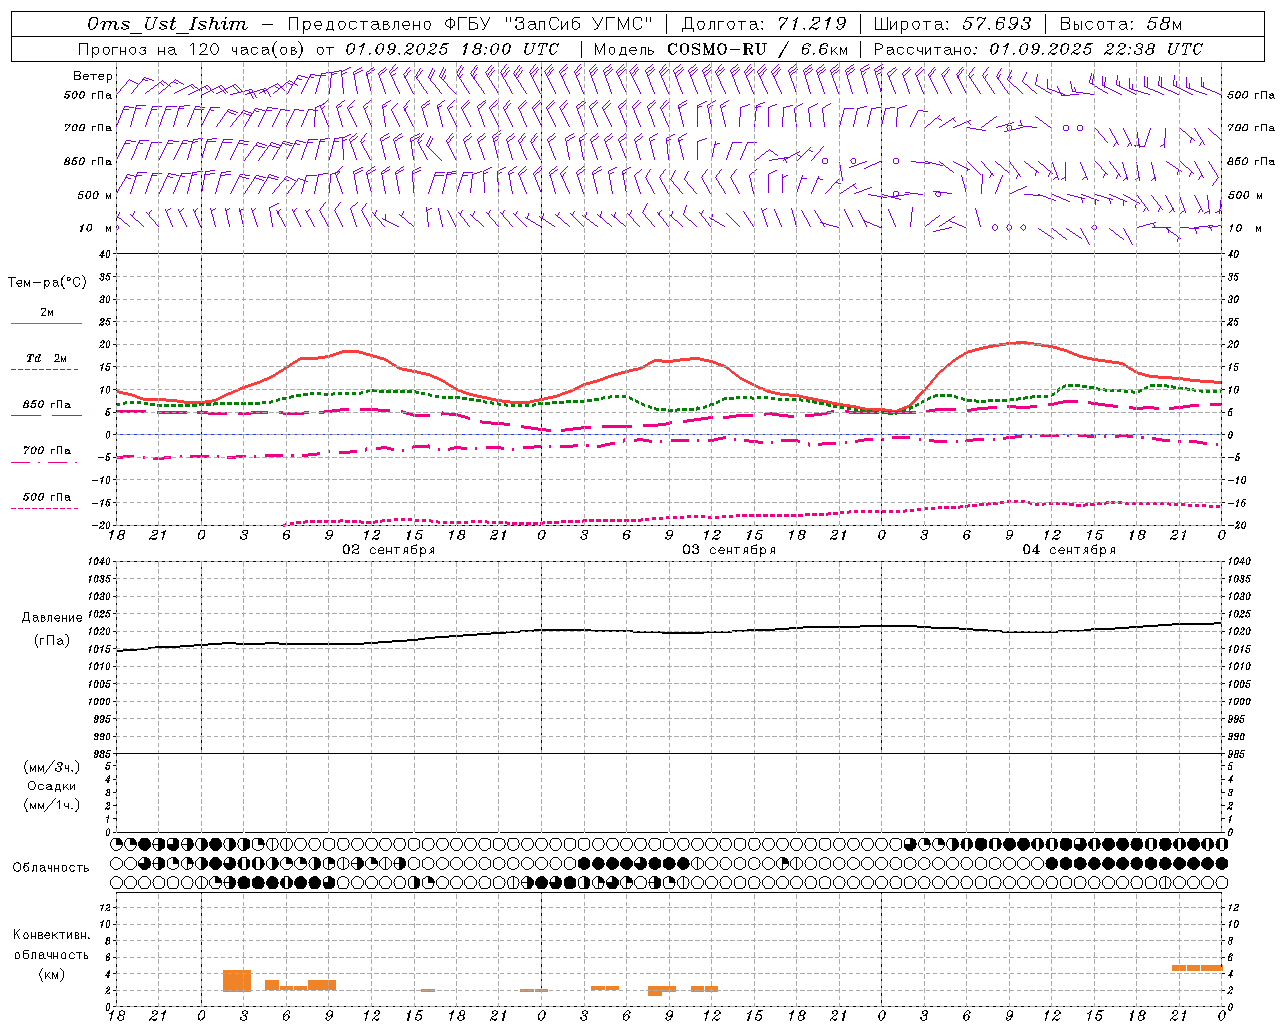Click the "Давление" pressure panel label
Image resolution: width=1280 pixels, height=1024 pixels.
pos(52,618)
